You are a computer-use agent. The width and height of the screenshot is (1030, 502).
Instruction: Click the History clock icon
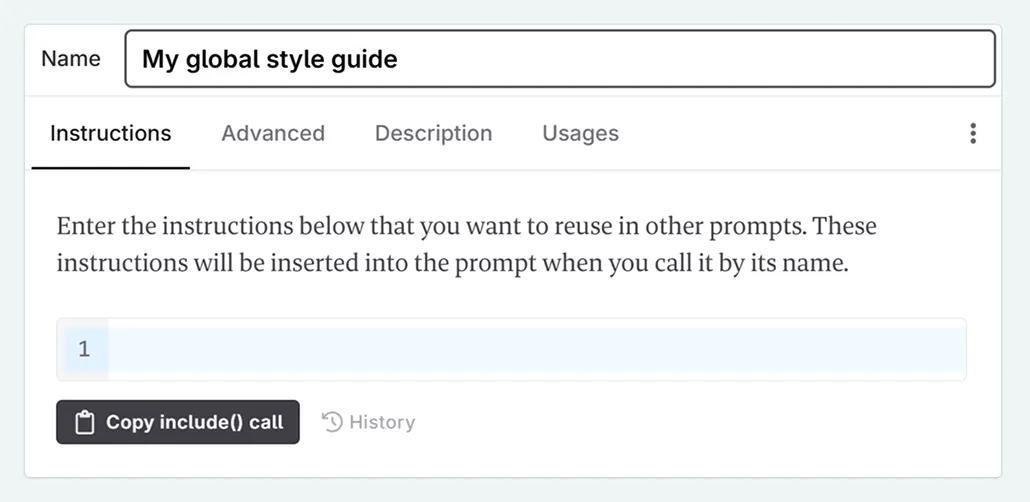[332, 422]
